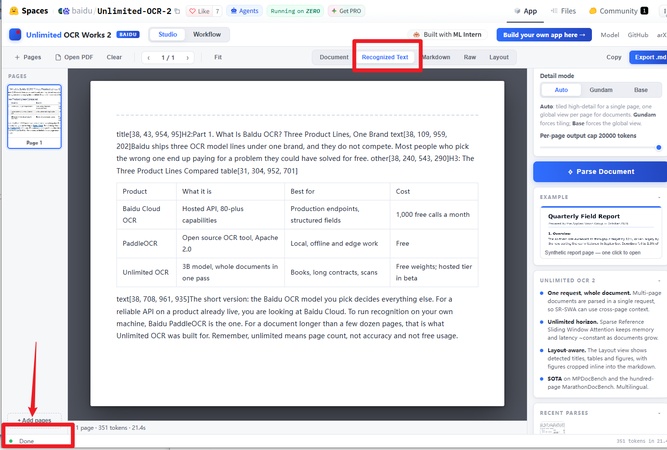This screenshot has width=667, height=450.
Task: Click Built with ML Intern badge
Action: coord(447,35)
